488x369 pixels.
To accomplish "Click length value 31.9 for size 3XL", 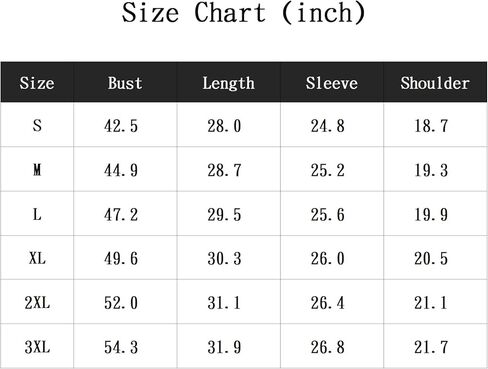I will click(224, 347).
